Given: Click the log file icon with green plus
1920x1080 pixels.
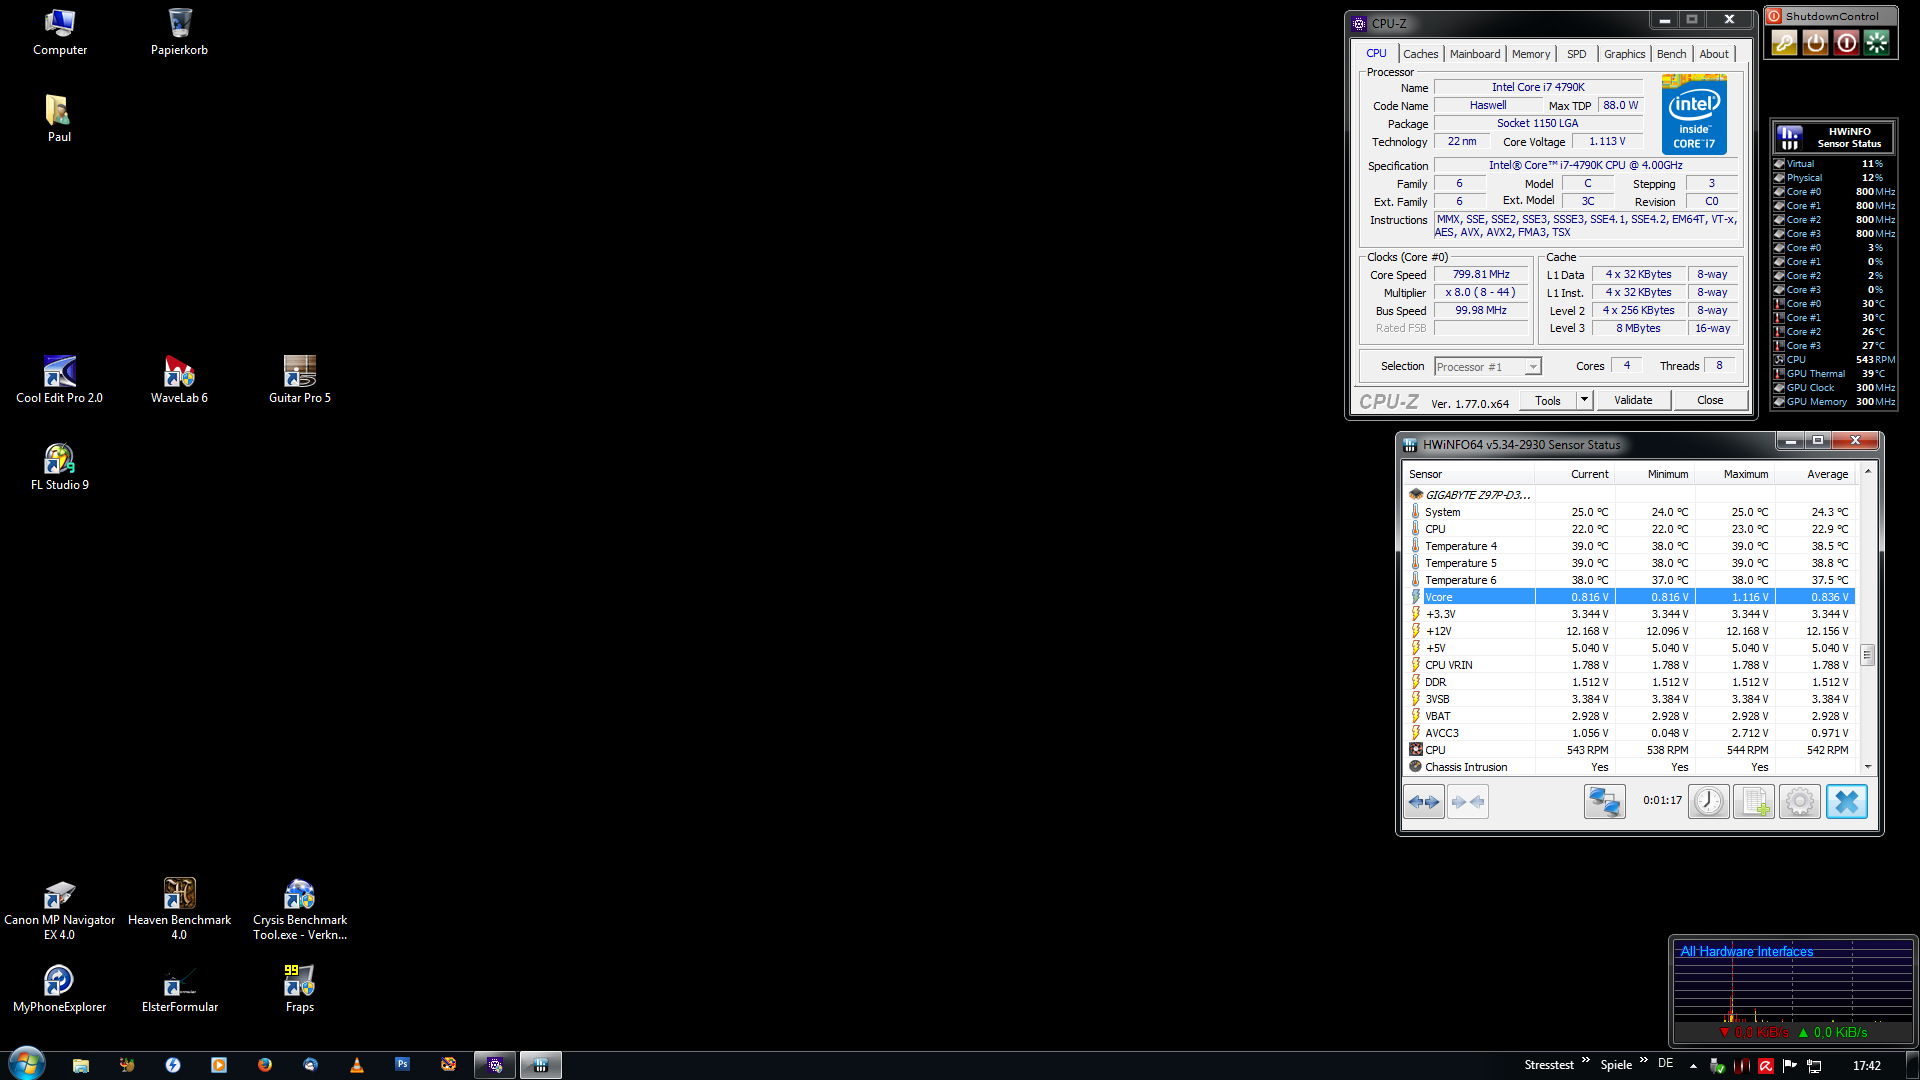Looking at the screenshot, I should 1754,801.
